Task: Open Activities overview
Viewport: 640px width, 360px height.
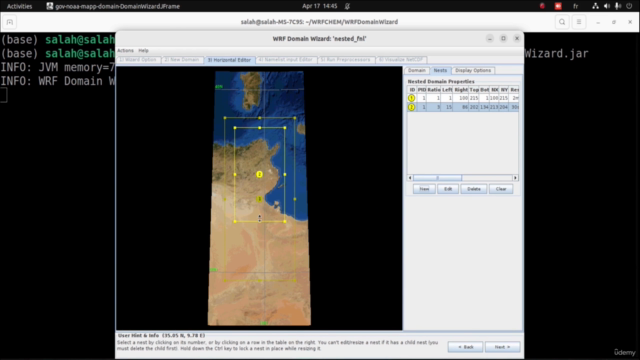Action: coord(19,6)
